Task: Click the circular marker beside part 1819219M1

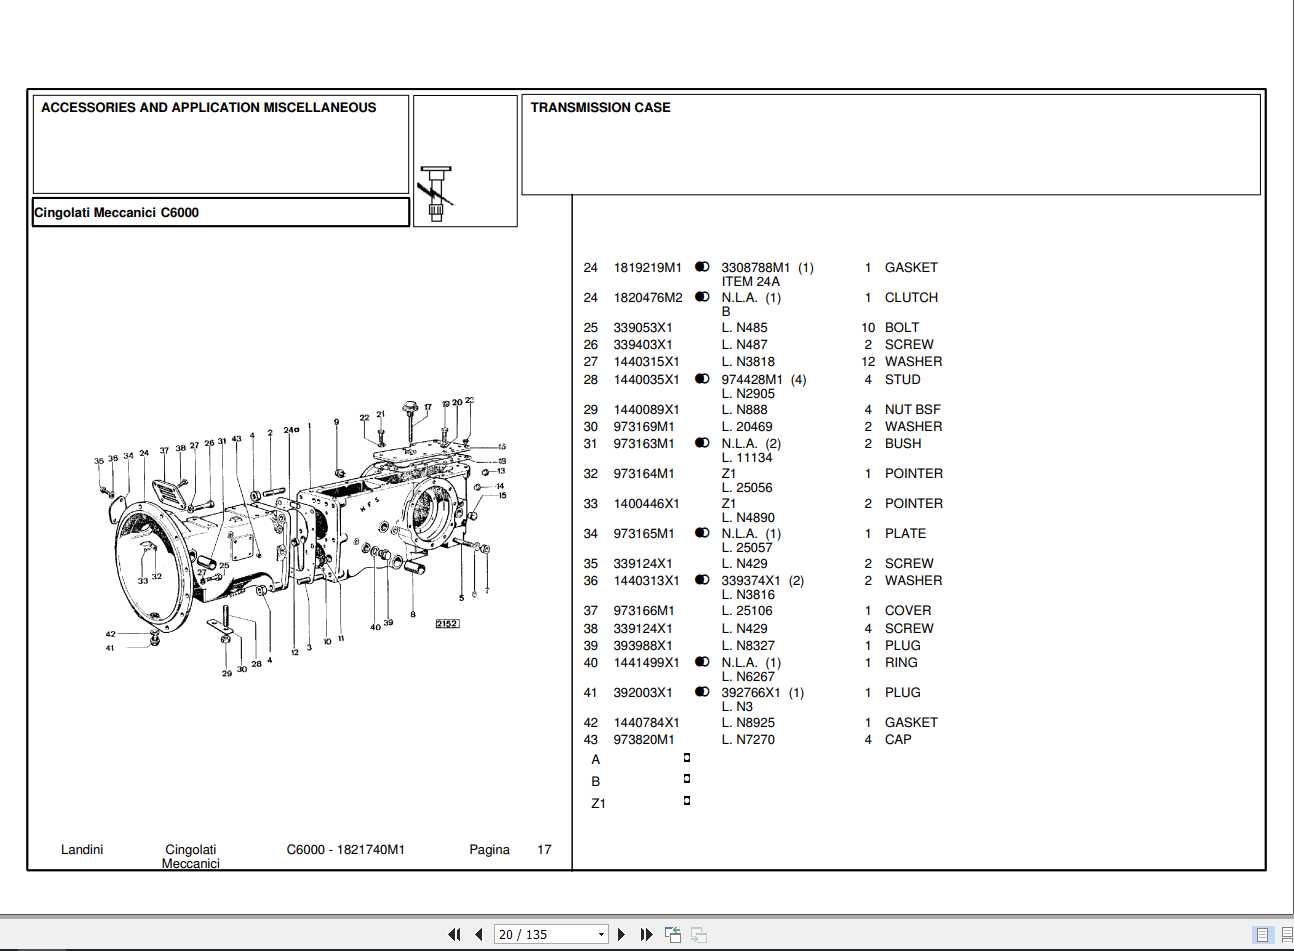Action: click(703, 267)
